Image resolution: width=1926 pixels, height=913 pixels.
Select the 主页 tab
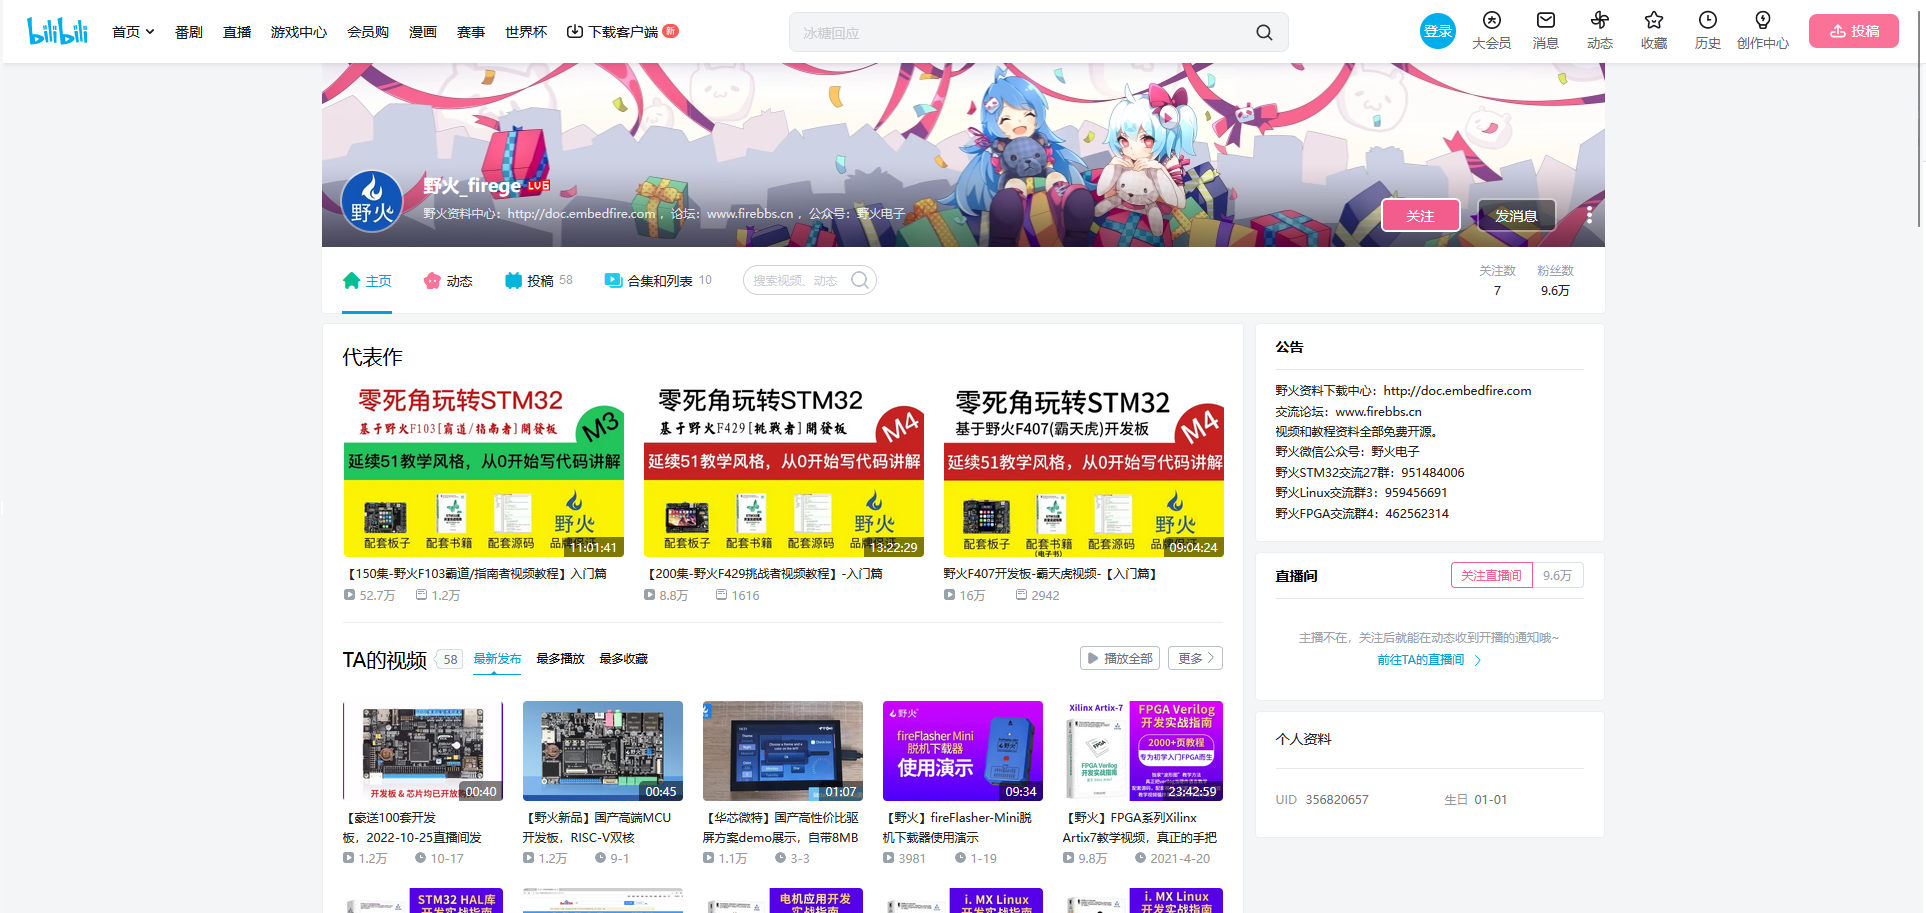coord(367,281)
